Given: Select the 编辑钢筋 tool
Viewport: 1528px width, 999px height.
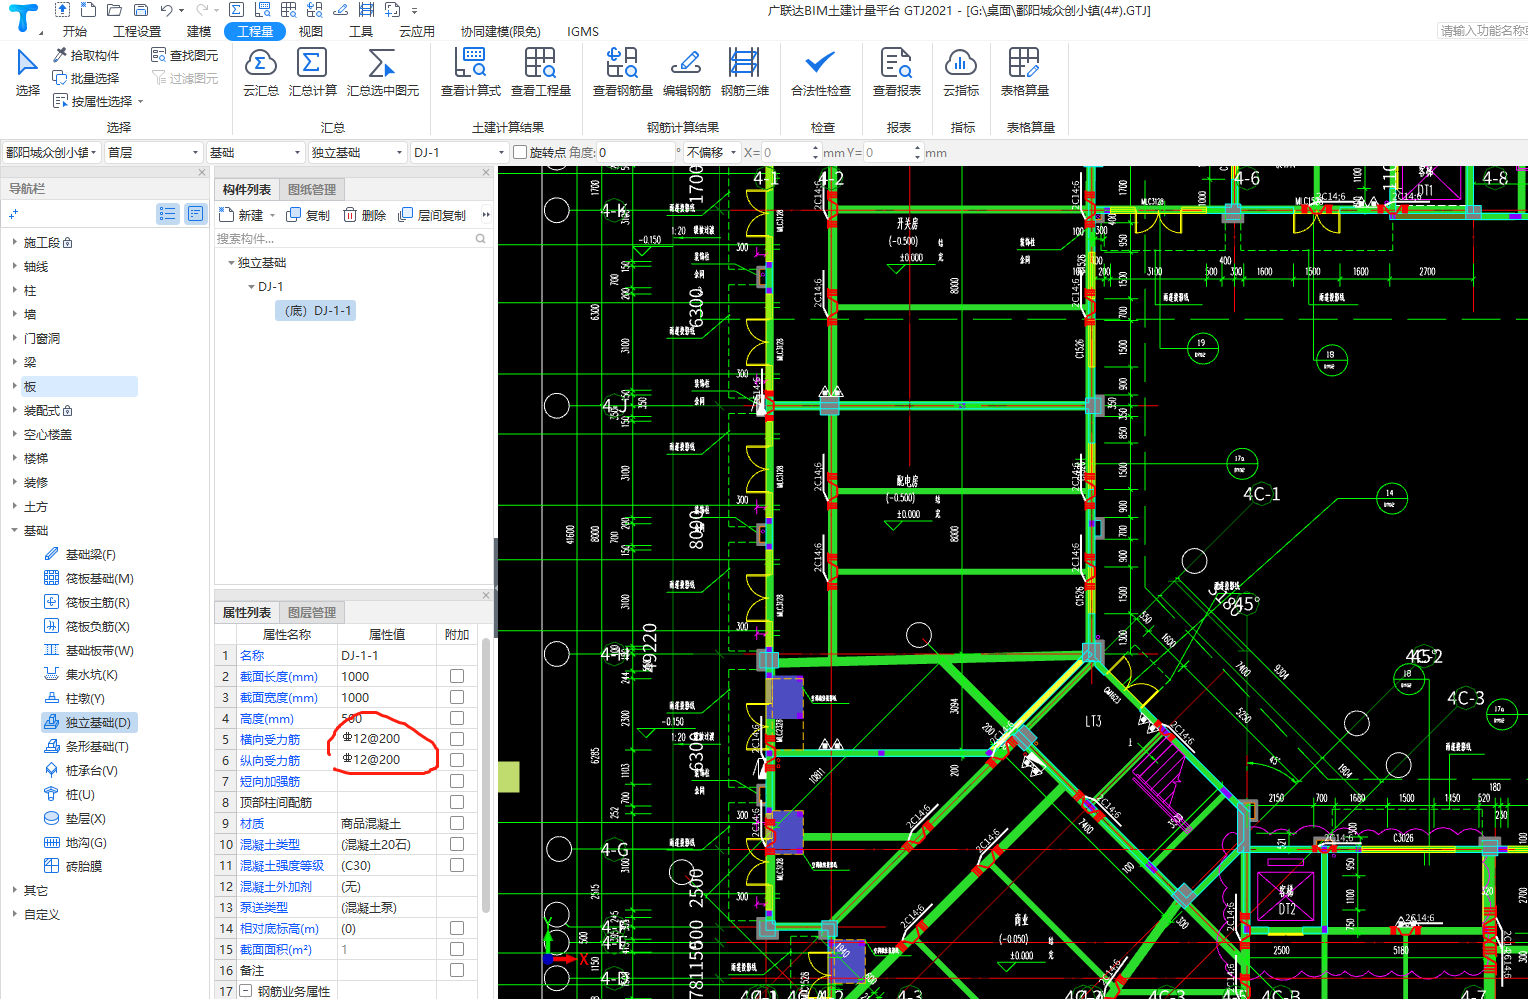Looking at the screenshot, I should (686, 72).
